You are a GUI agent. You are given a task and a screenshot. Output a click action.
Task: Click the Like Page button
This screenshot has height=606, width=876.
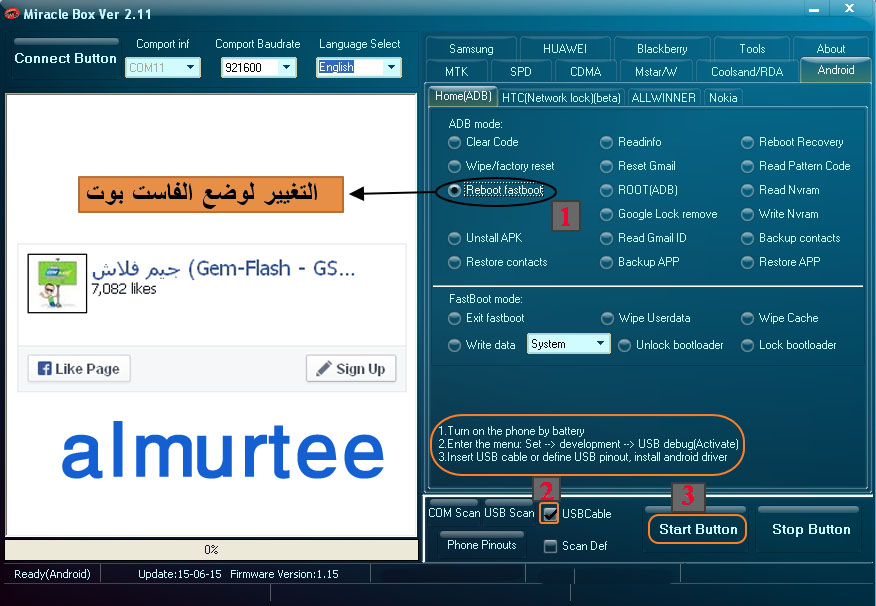pos(79,369)
